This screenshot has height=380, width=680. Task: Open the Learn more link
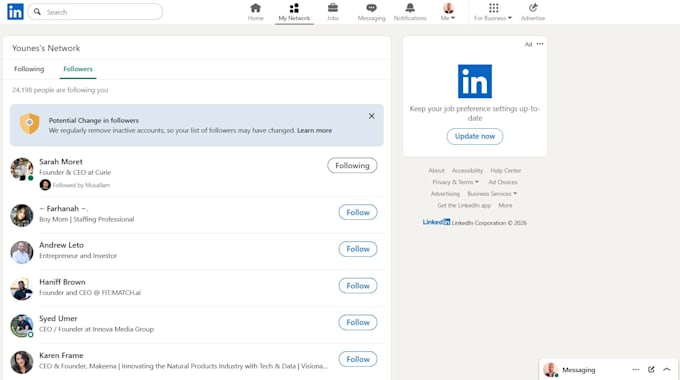point(314,130)
